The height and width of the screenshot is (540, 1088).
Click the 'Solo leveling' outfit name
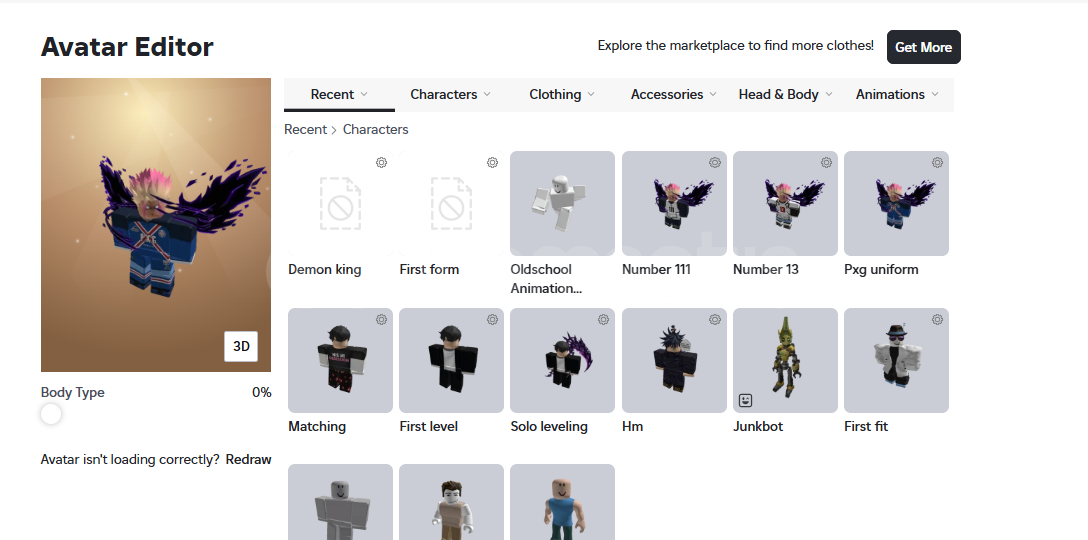549,427
